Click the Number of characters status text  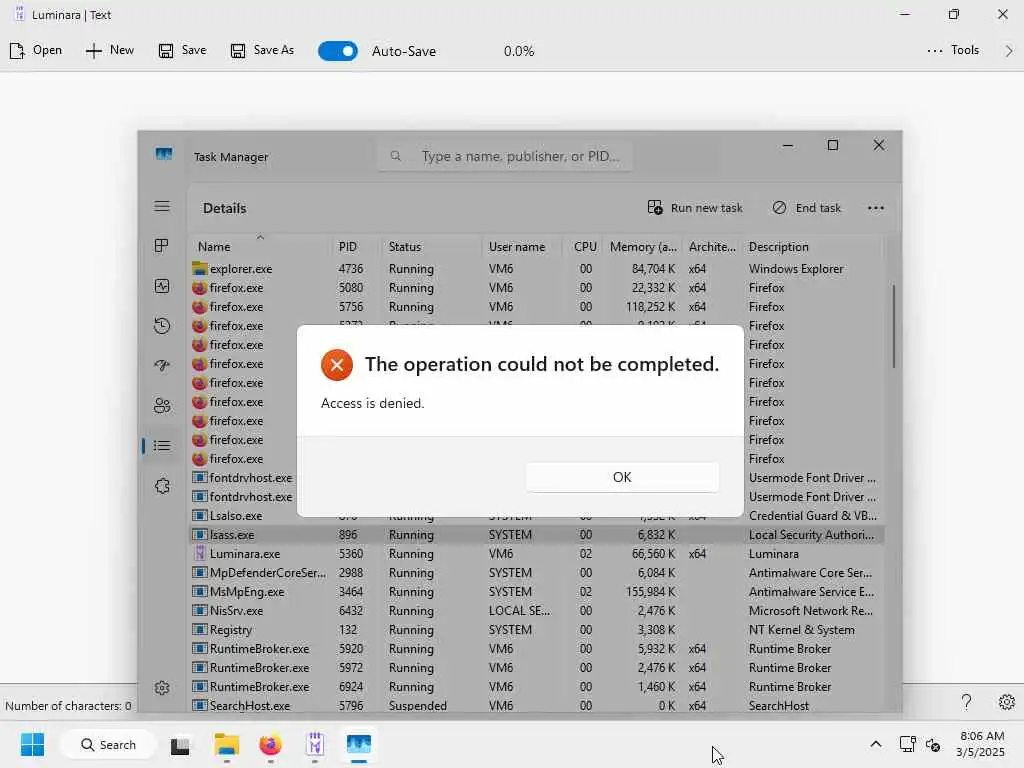(x=68, y=706)
